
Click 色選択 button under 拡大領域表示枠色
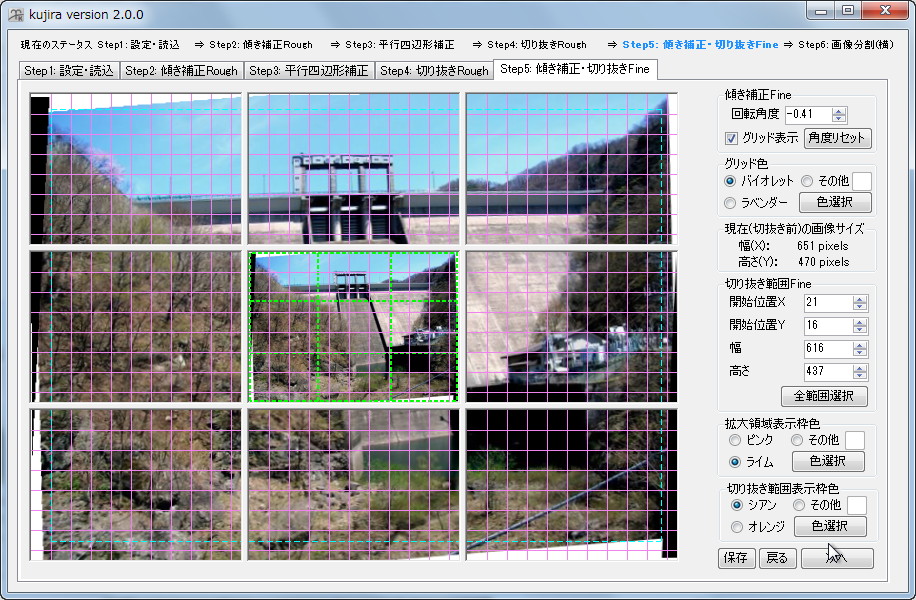tap(828, 462)
